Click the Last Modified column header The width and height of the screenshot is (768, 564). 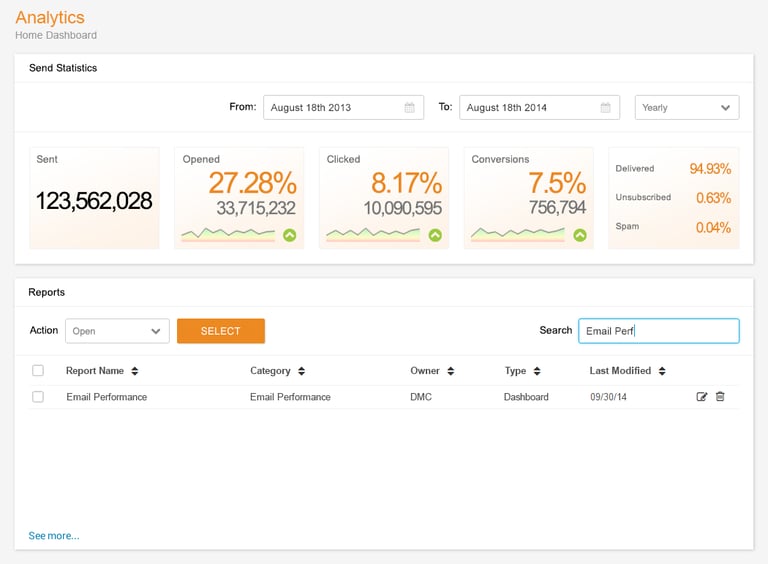click(x=620, y=371)
